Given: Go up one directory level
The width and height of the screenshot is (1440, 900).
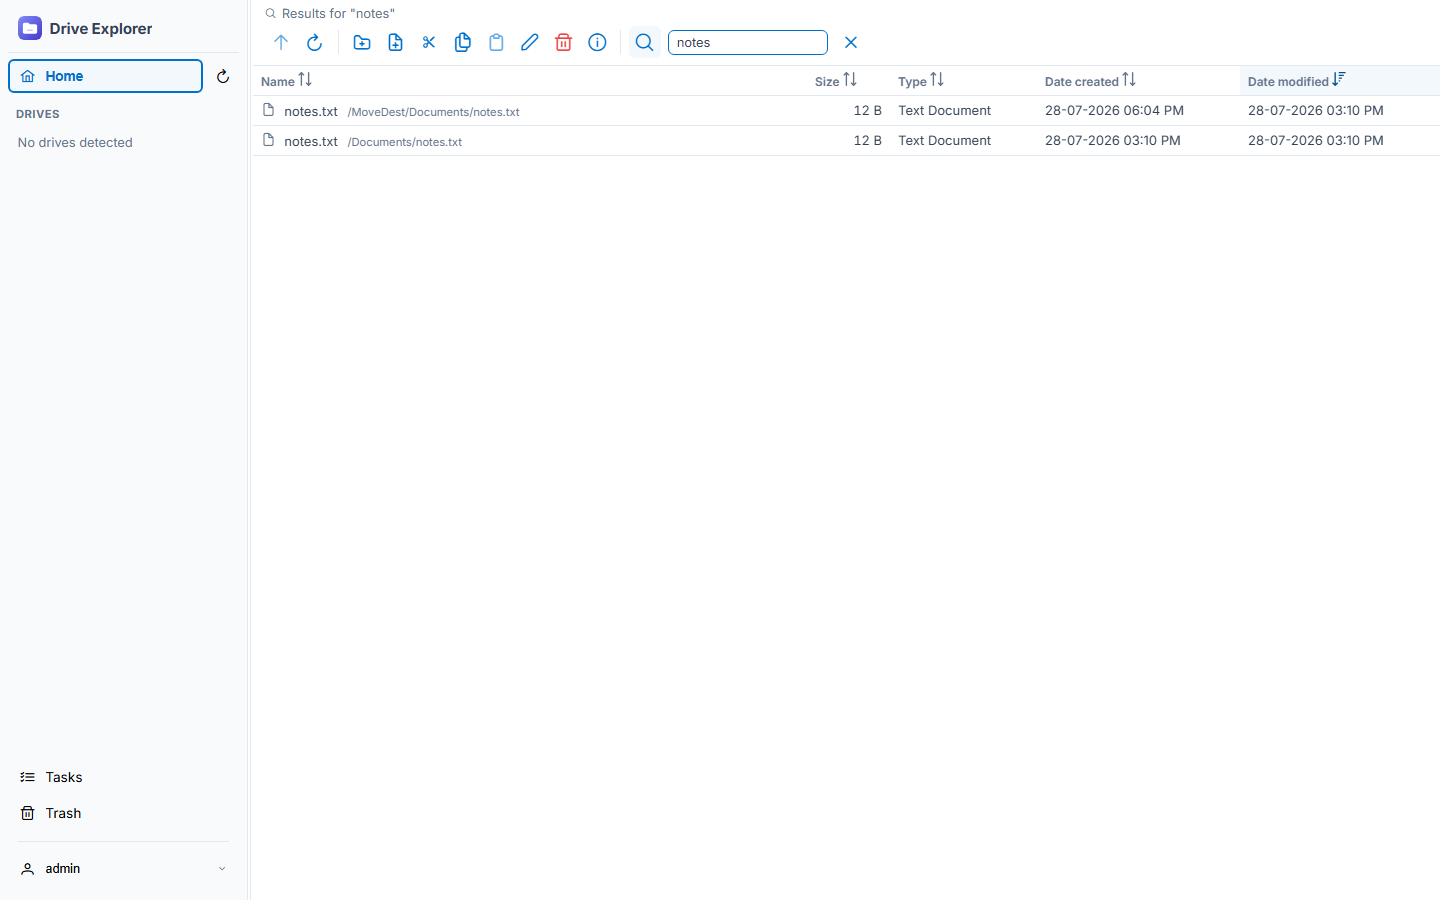Looking at the screenshot, I should [x=281, y=42].
